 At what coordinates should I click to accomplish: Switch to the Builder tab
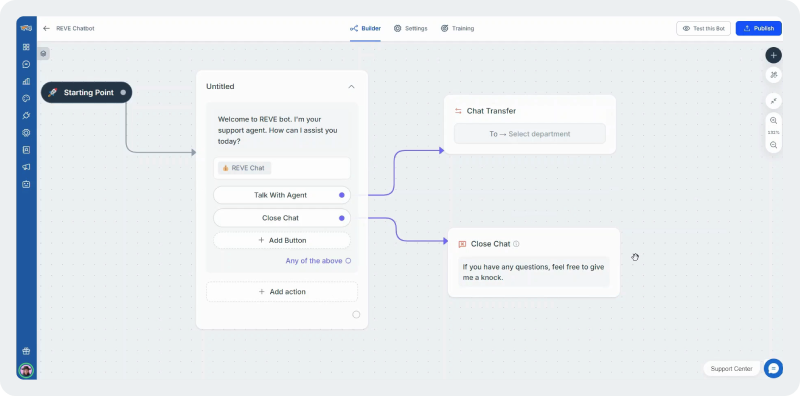[x=365, y=29]
